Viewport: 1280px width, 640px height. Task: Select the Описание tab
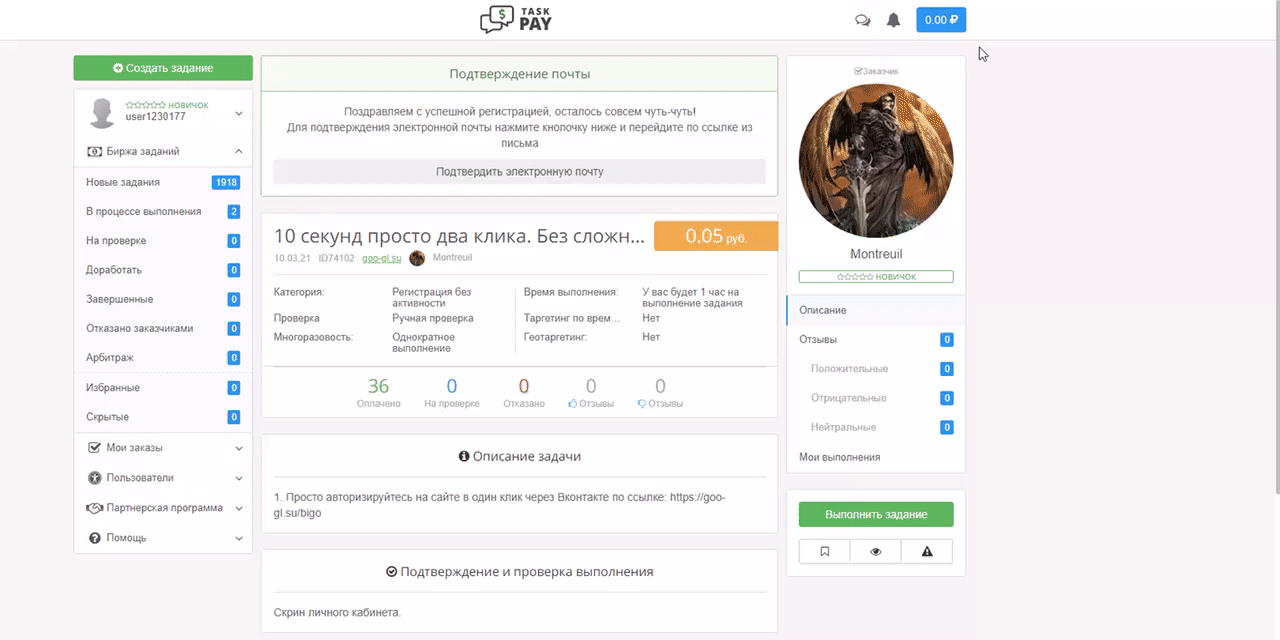(x=876, y=310)
